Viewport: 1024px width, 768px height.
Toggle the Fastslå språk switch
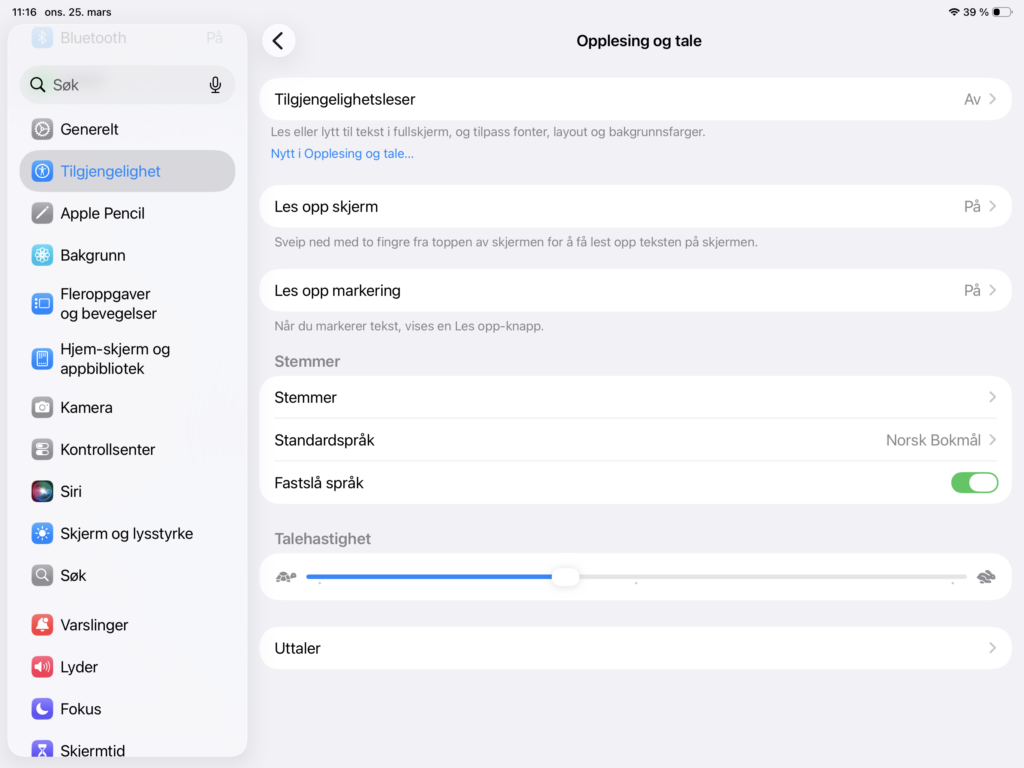pos(974,483)
